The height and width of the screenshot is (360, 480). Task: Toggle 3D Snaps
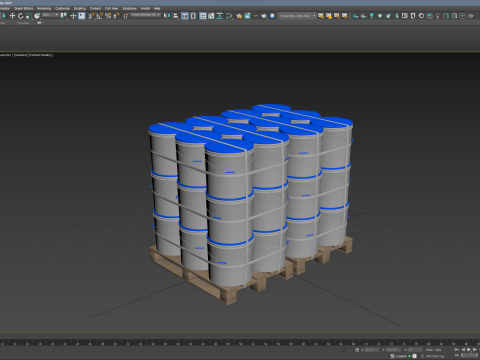tap(91, 16)
